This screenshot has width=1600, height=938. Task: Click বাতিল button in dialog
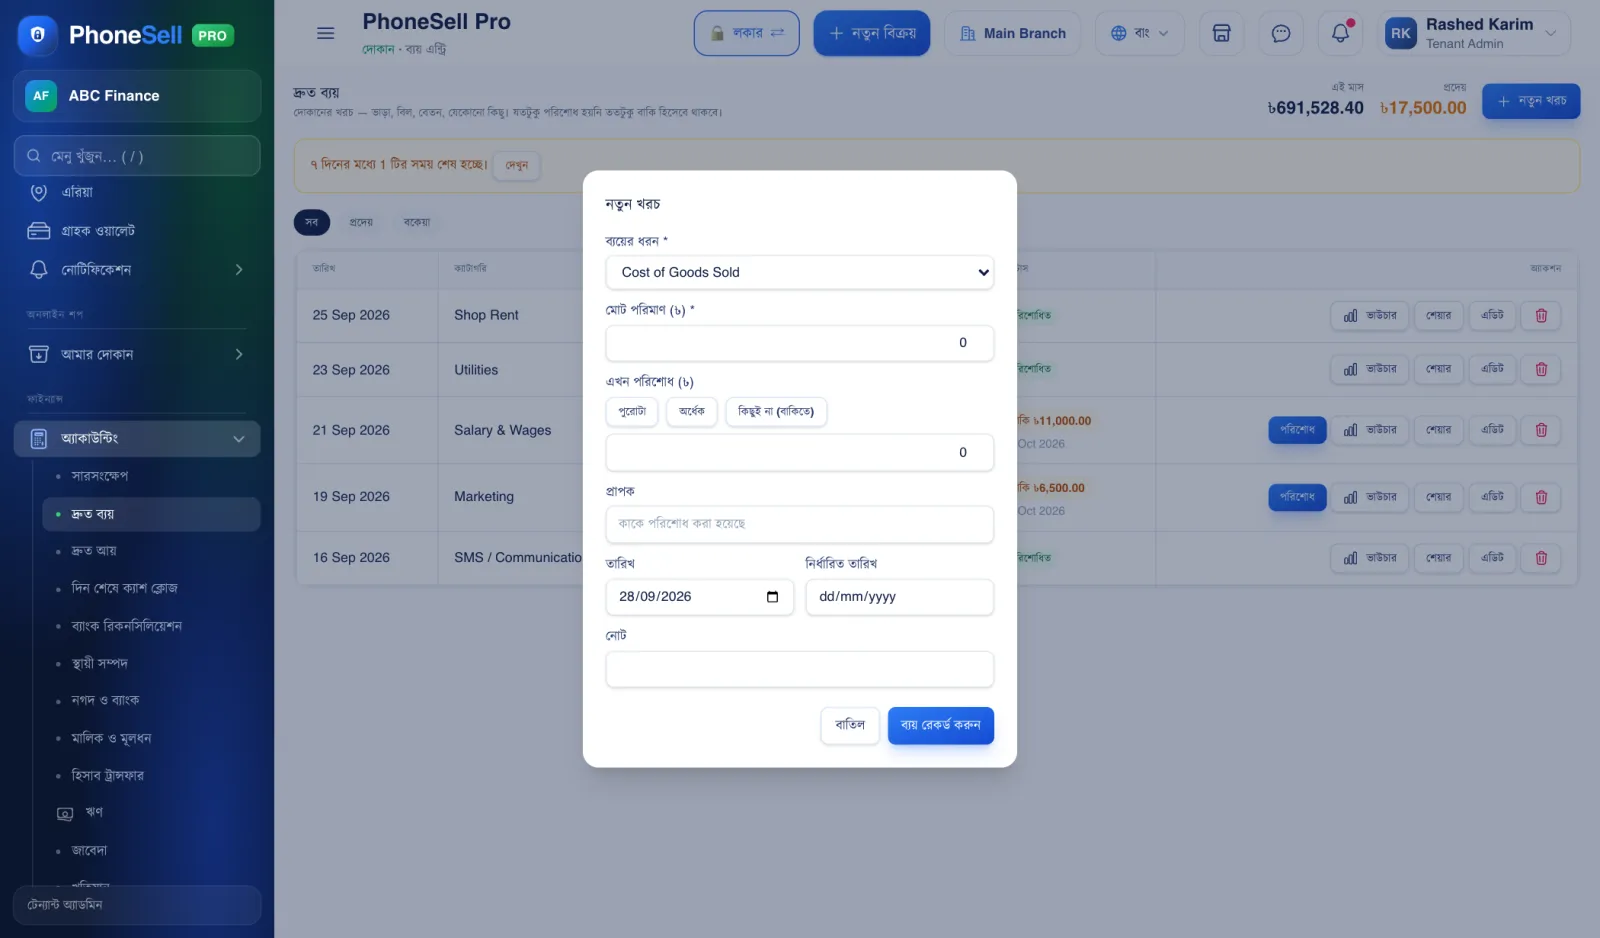click(x=850, y=725)
